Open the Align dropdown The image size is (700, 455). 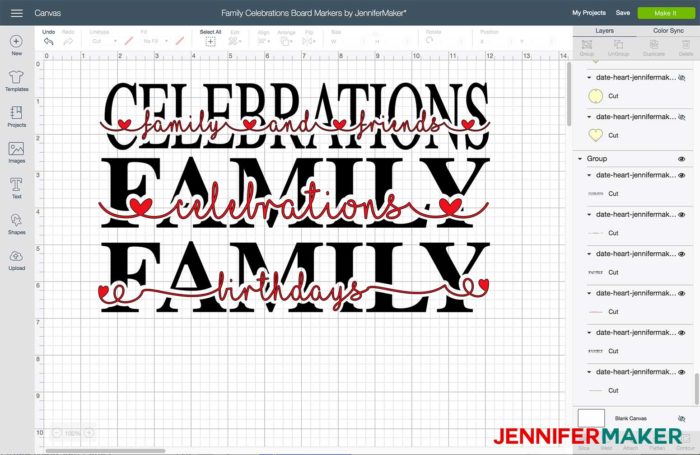263,42
